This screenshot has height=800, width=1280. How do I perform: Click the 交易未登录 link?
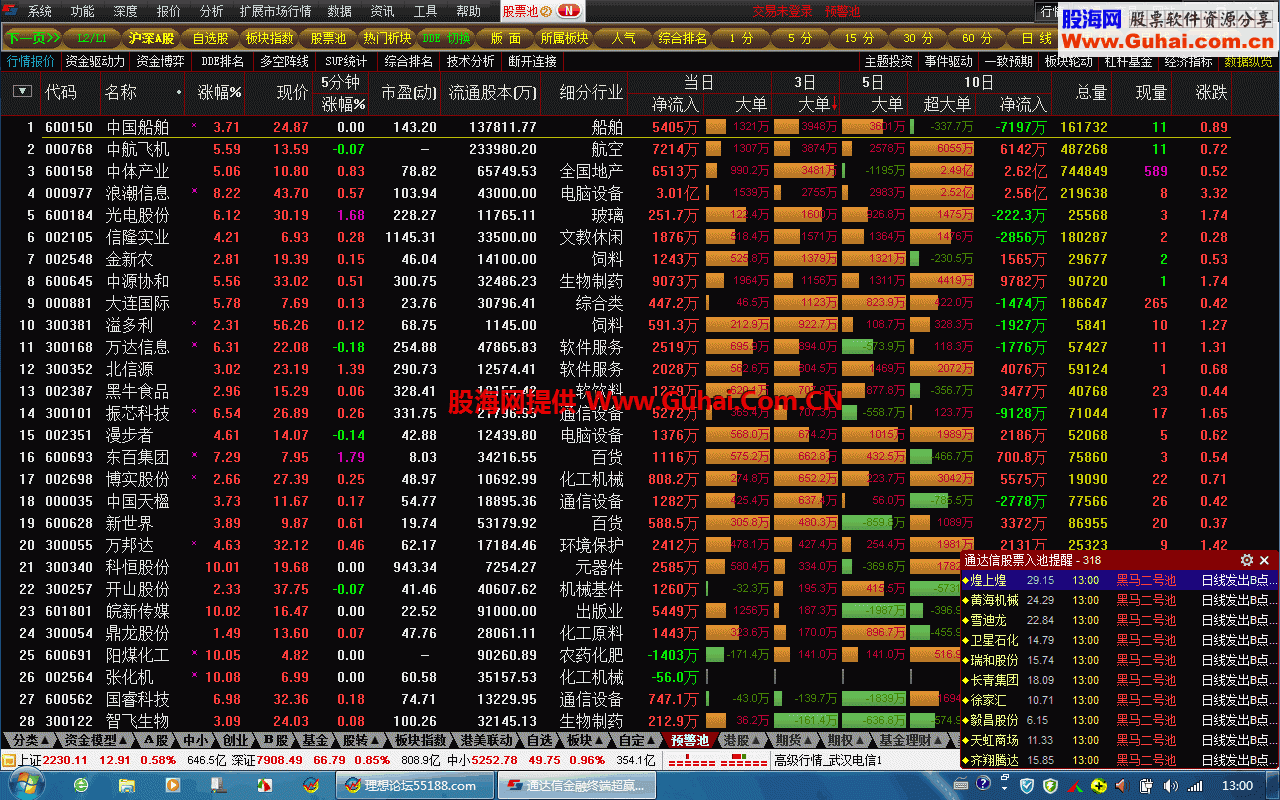click(x=782, y=11)
